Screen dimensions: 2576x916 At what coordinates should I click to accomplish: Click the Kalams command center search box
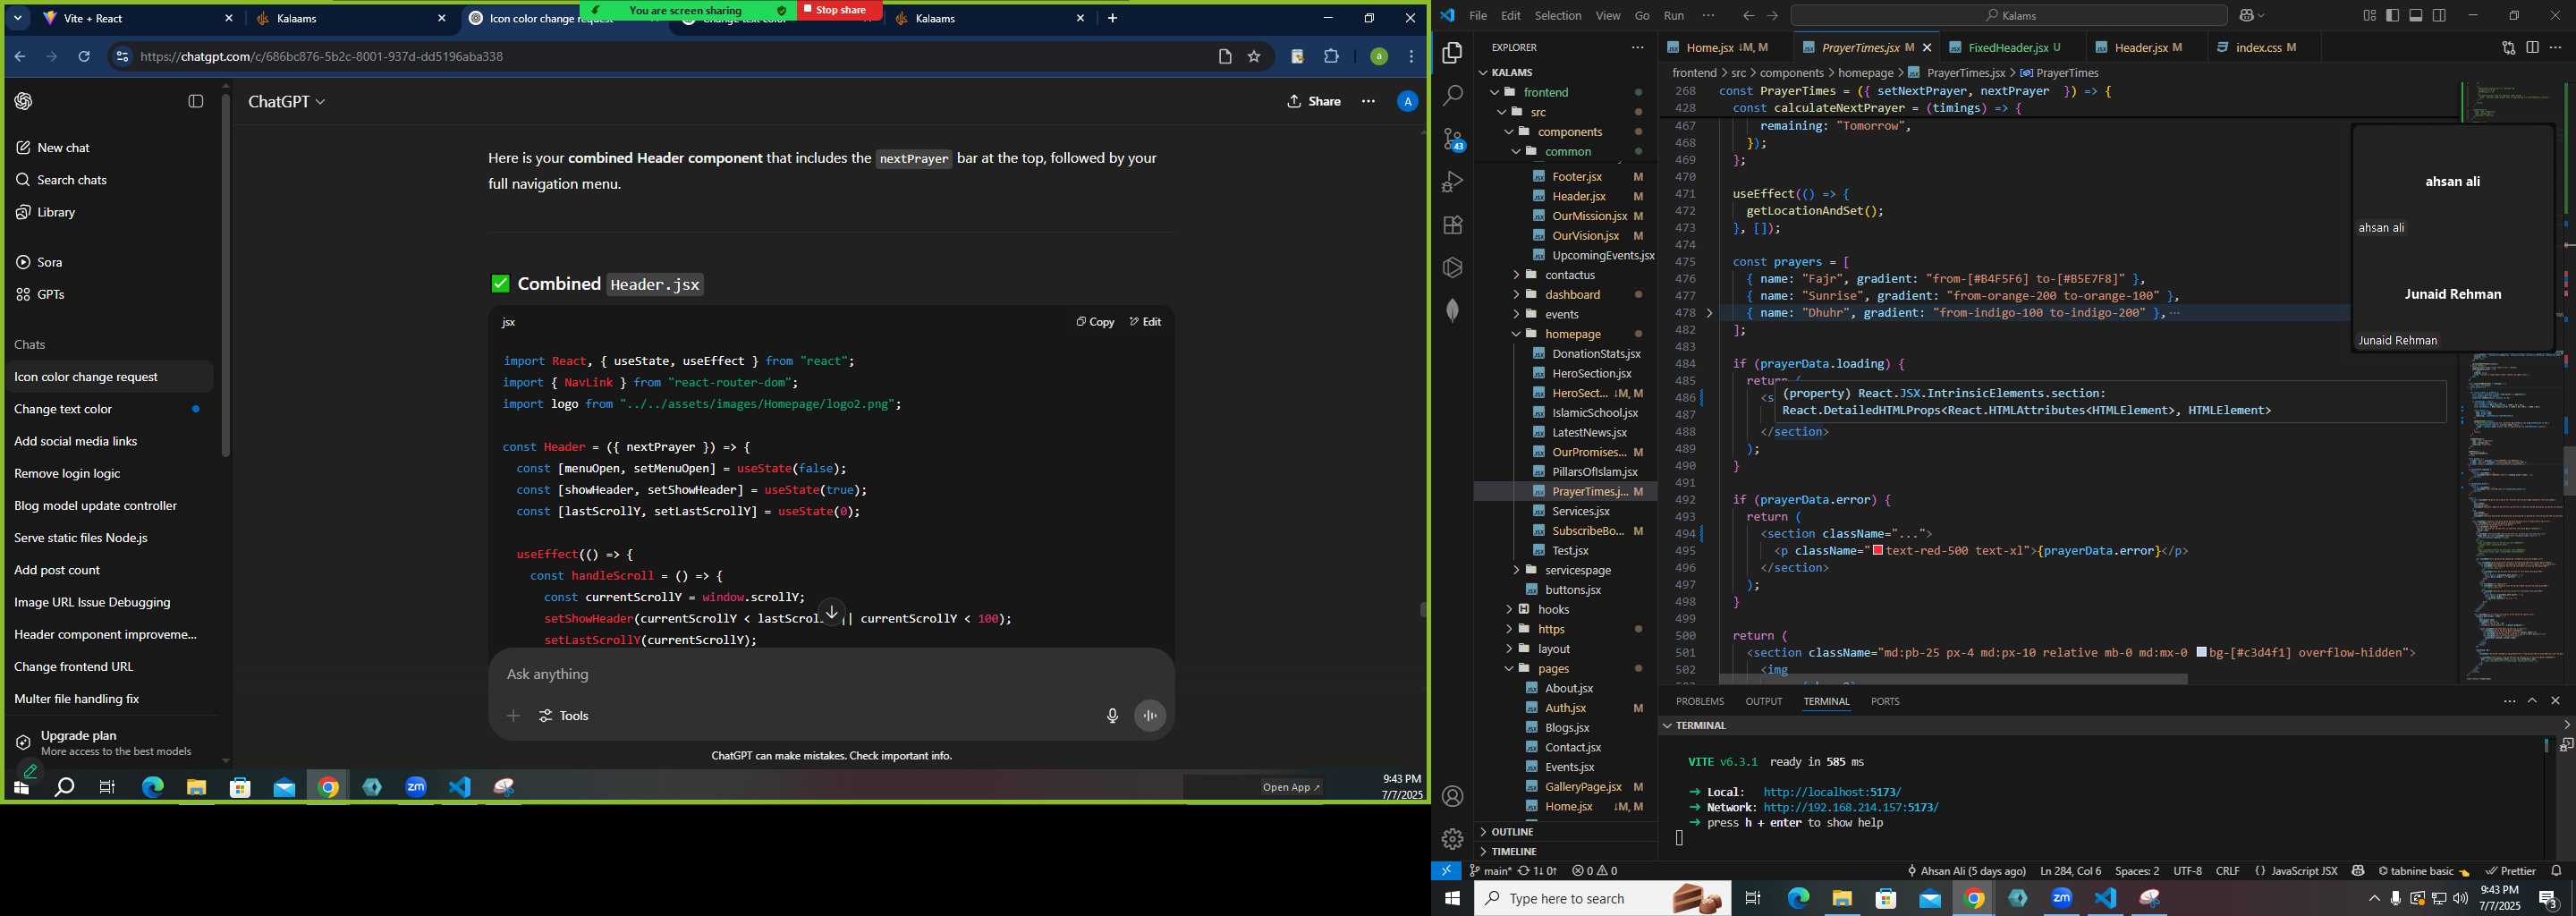pos(2008,16)
